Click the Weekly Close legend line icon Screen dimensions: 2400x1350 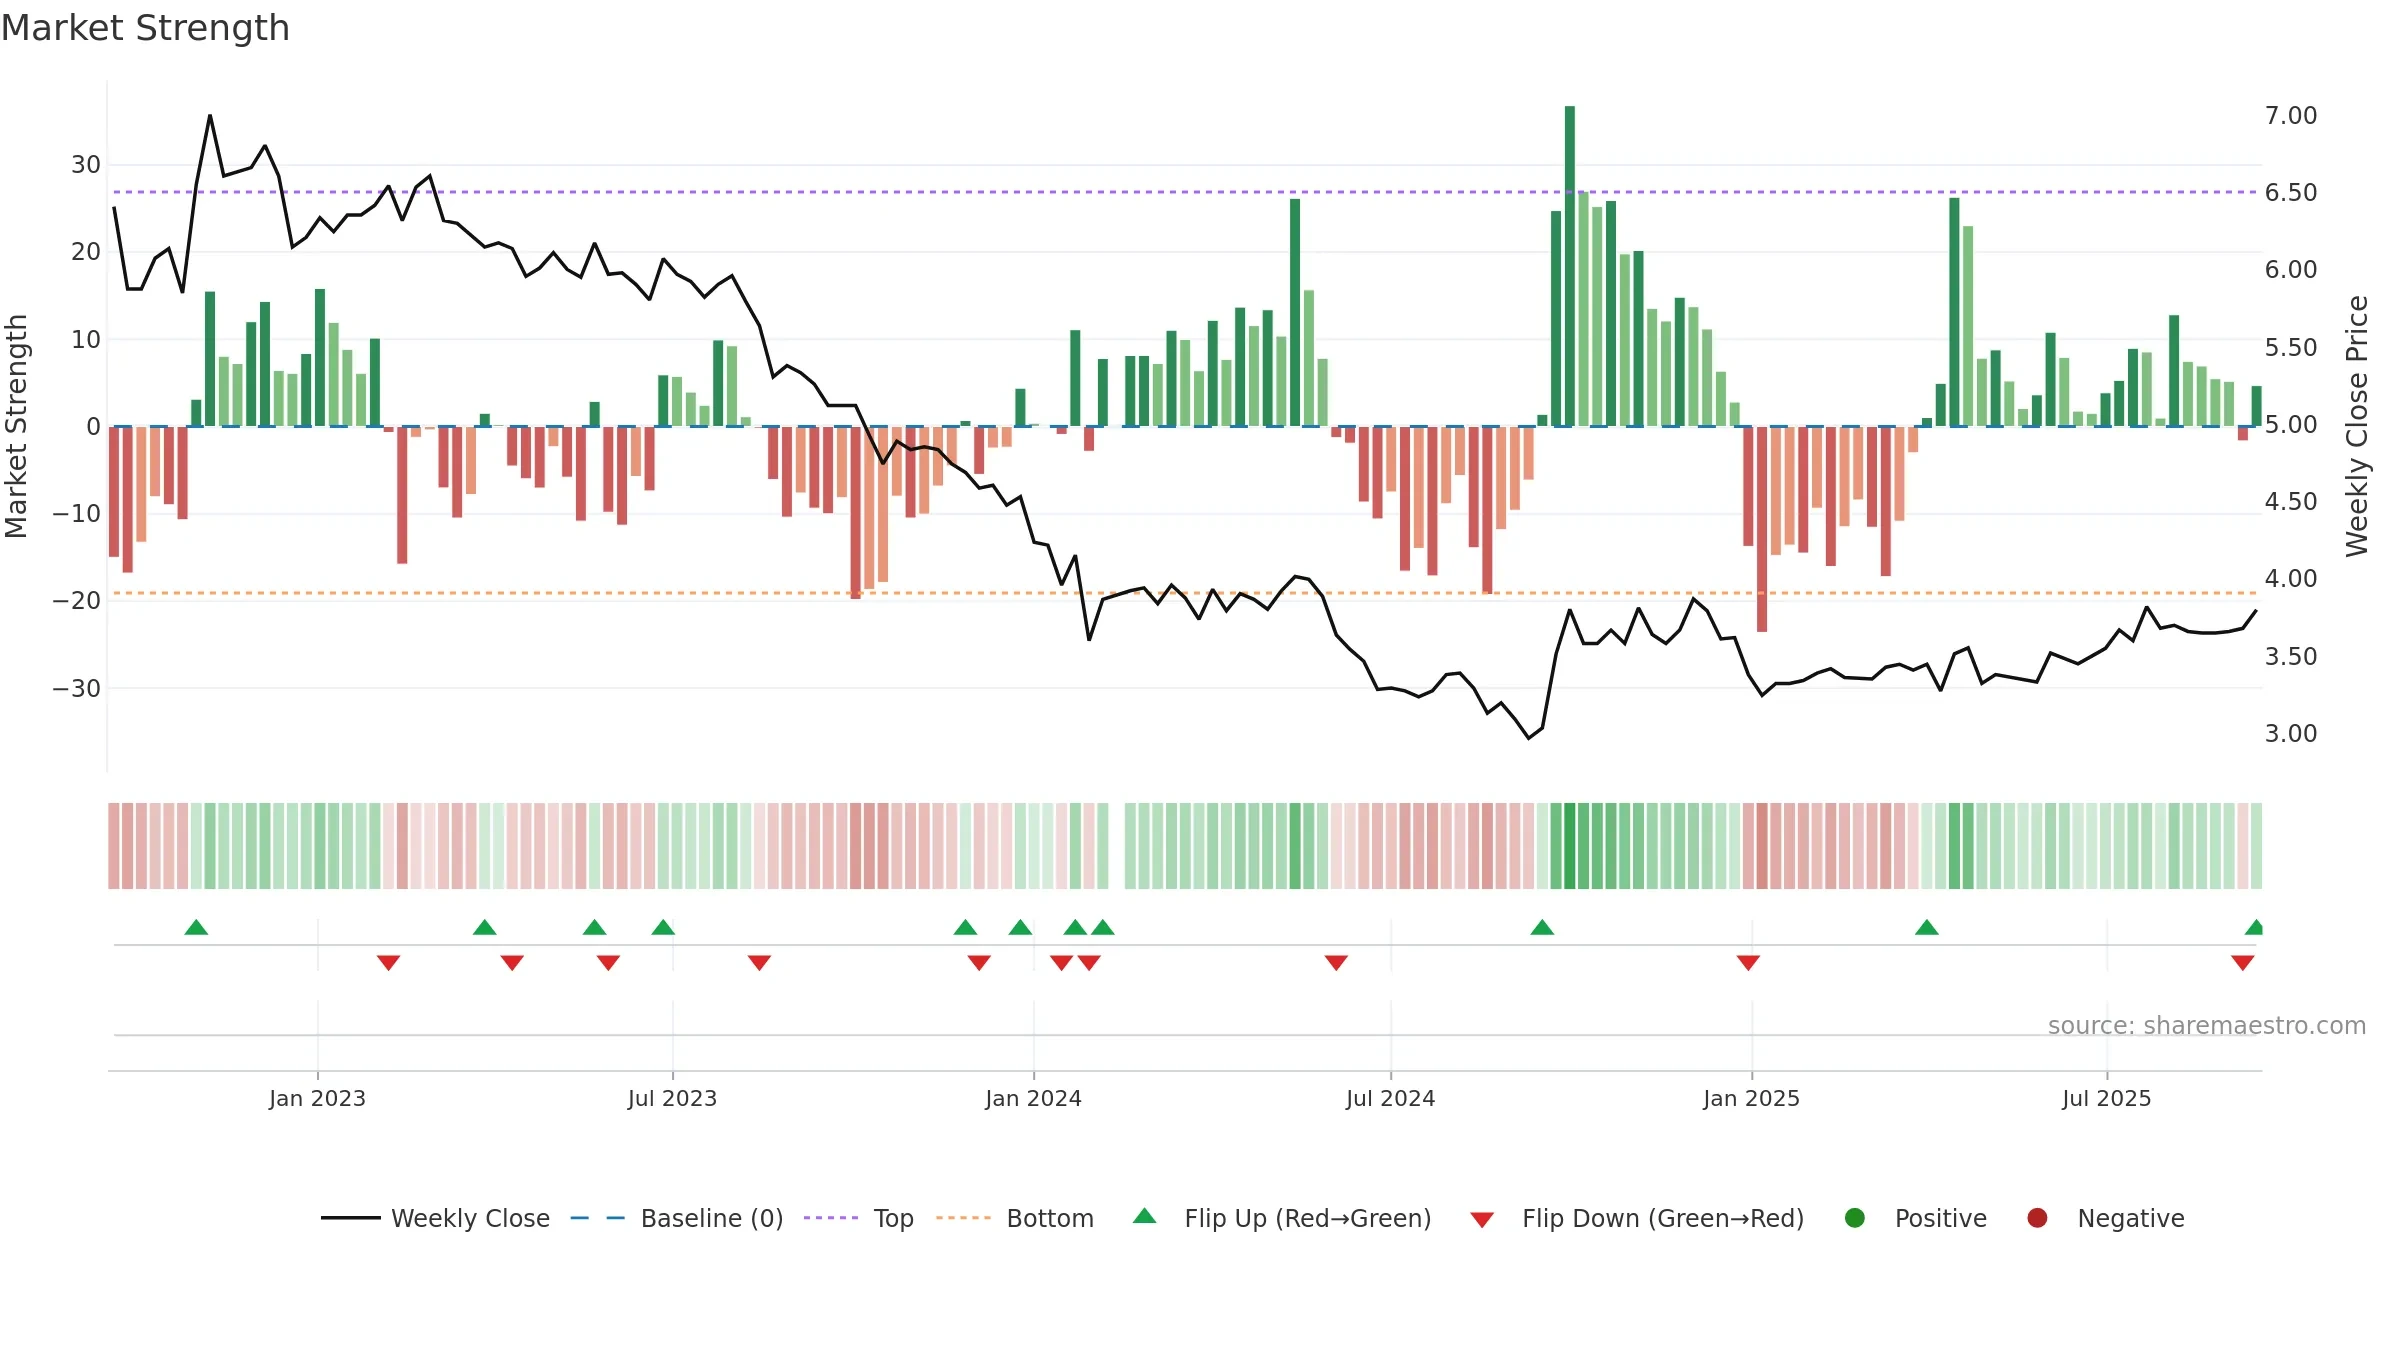tap(351, 1218)
